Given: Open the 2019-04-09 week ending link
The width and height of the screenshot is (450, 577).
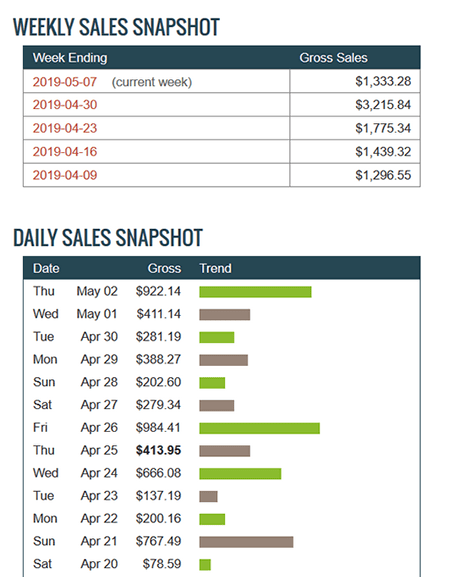Looking at the screenshot, I should 65,175.
